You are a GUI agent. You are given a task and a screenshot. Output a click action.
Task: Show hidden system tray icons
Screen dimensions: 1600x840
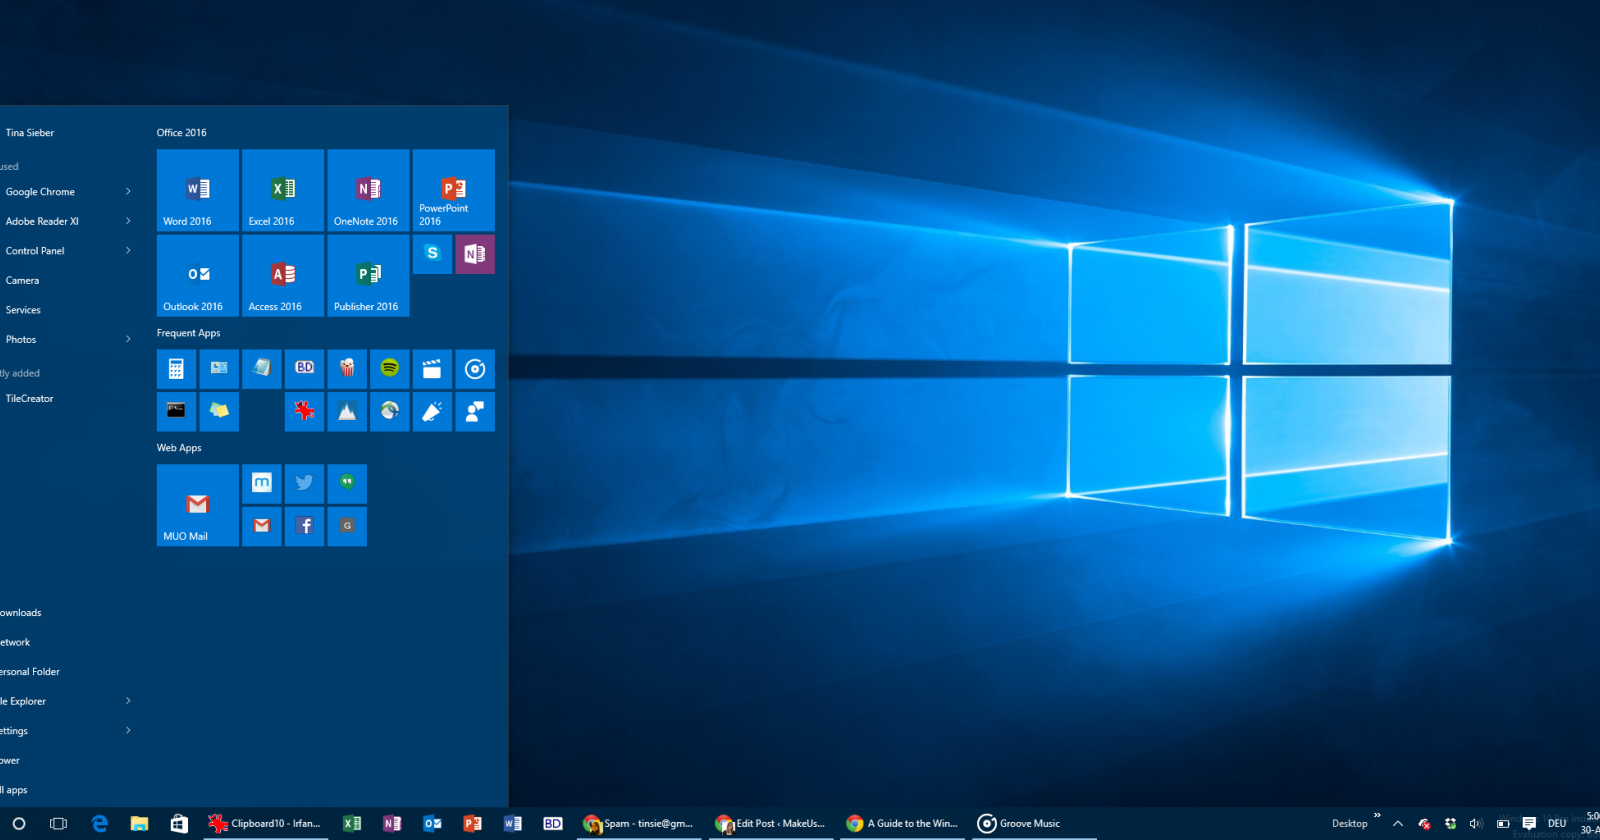1398,823
